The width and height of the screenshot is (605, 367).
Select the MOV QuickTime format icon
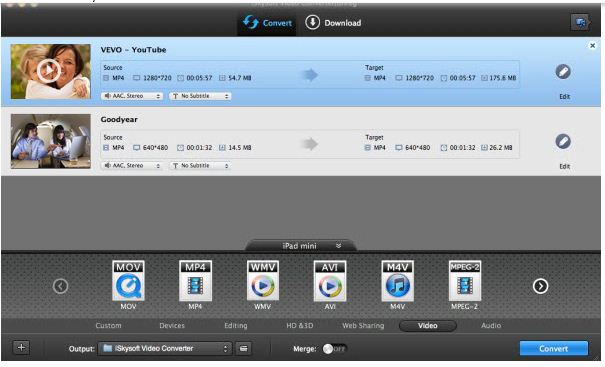(128, 281)
